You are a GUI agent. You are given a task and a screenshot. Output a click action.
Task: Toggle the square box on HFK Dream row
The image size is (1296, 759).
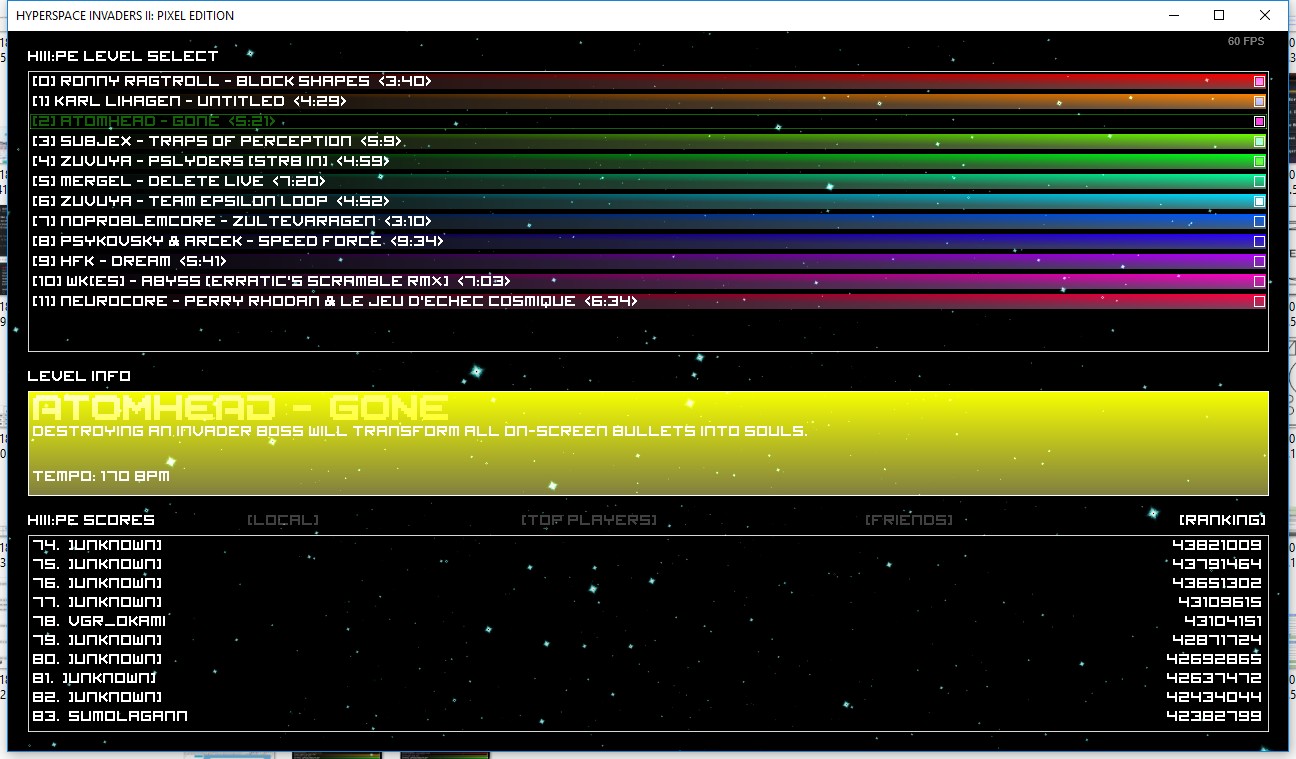[1259, 262]
